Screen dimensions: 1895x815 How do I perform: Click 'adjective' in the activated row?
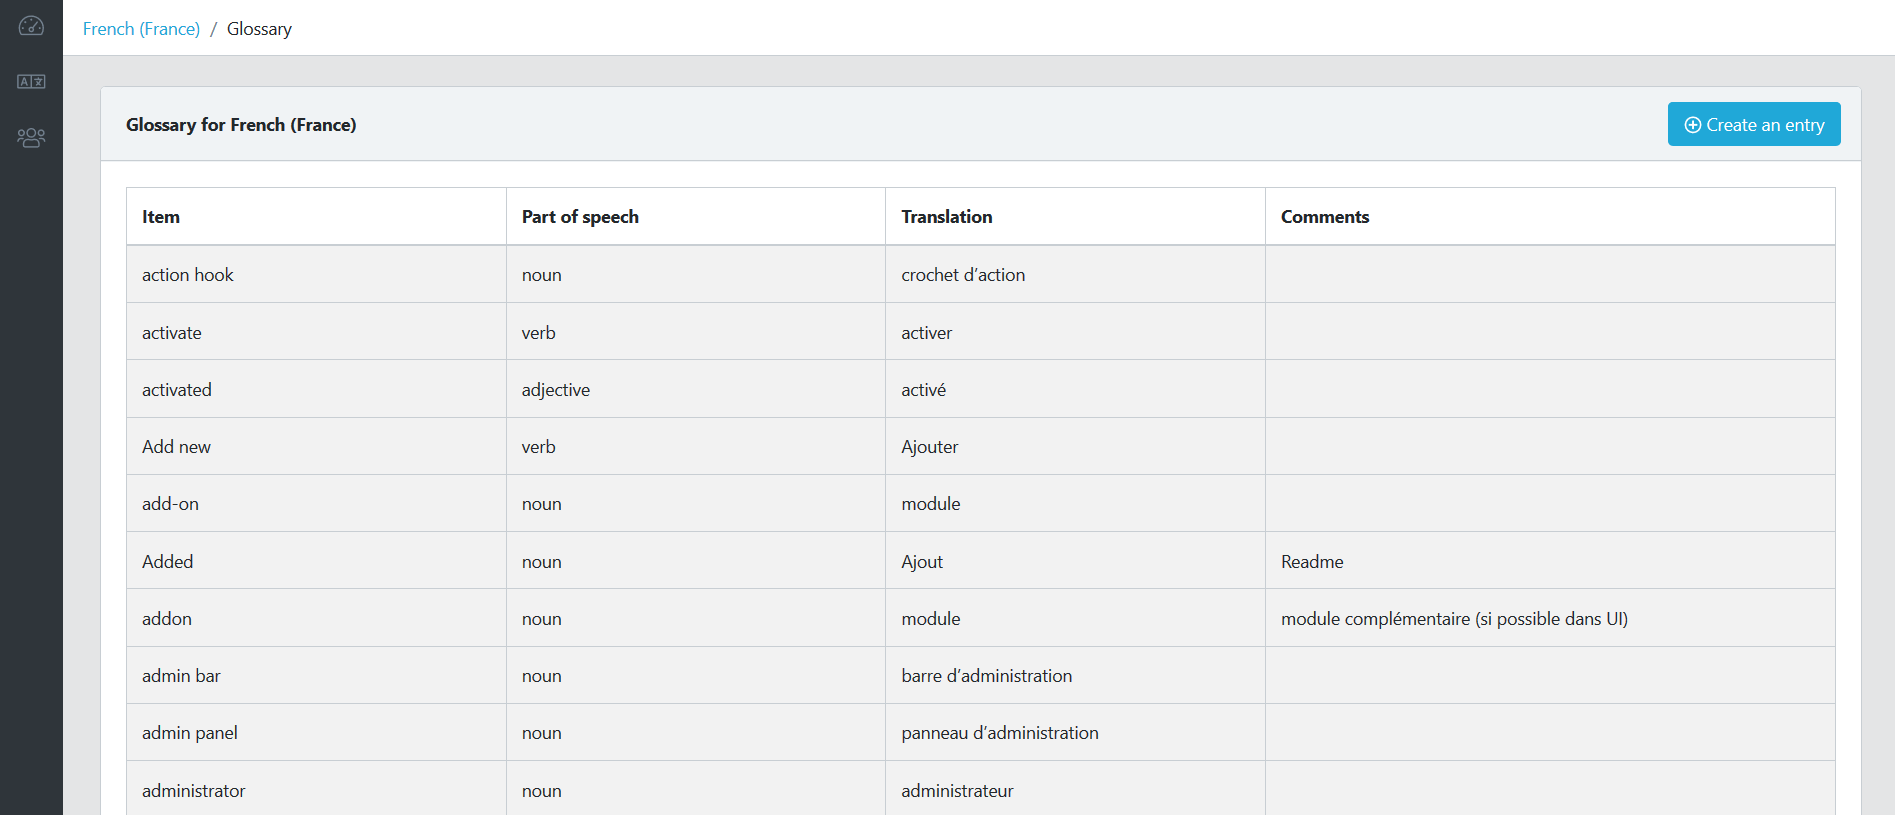(x=556, y=390)
